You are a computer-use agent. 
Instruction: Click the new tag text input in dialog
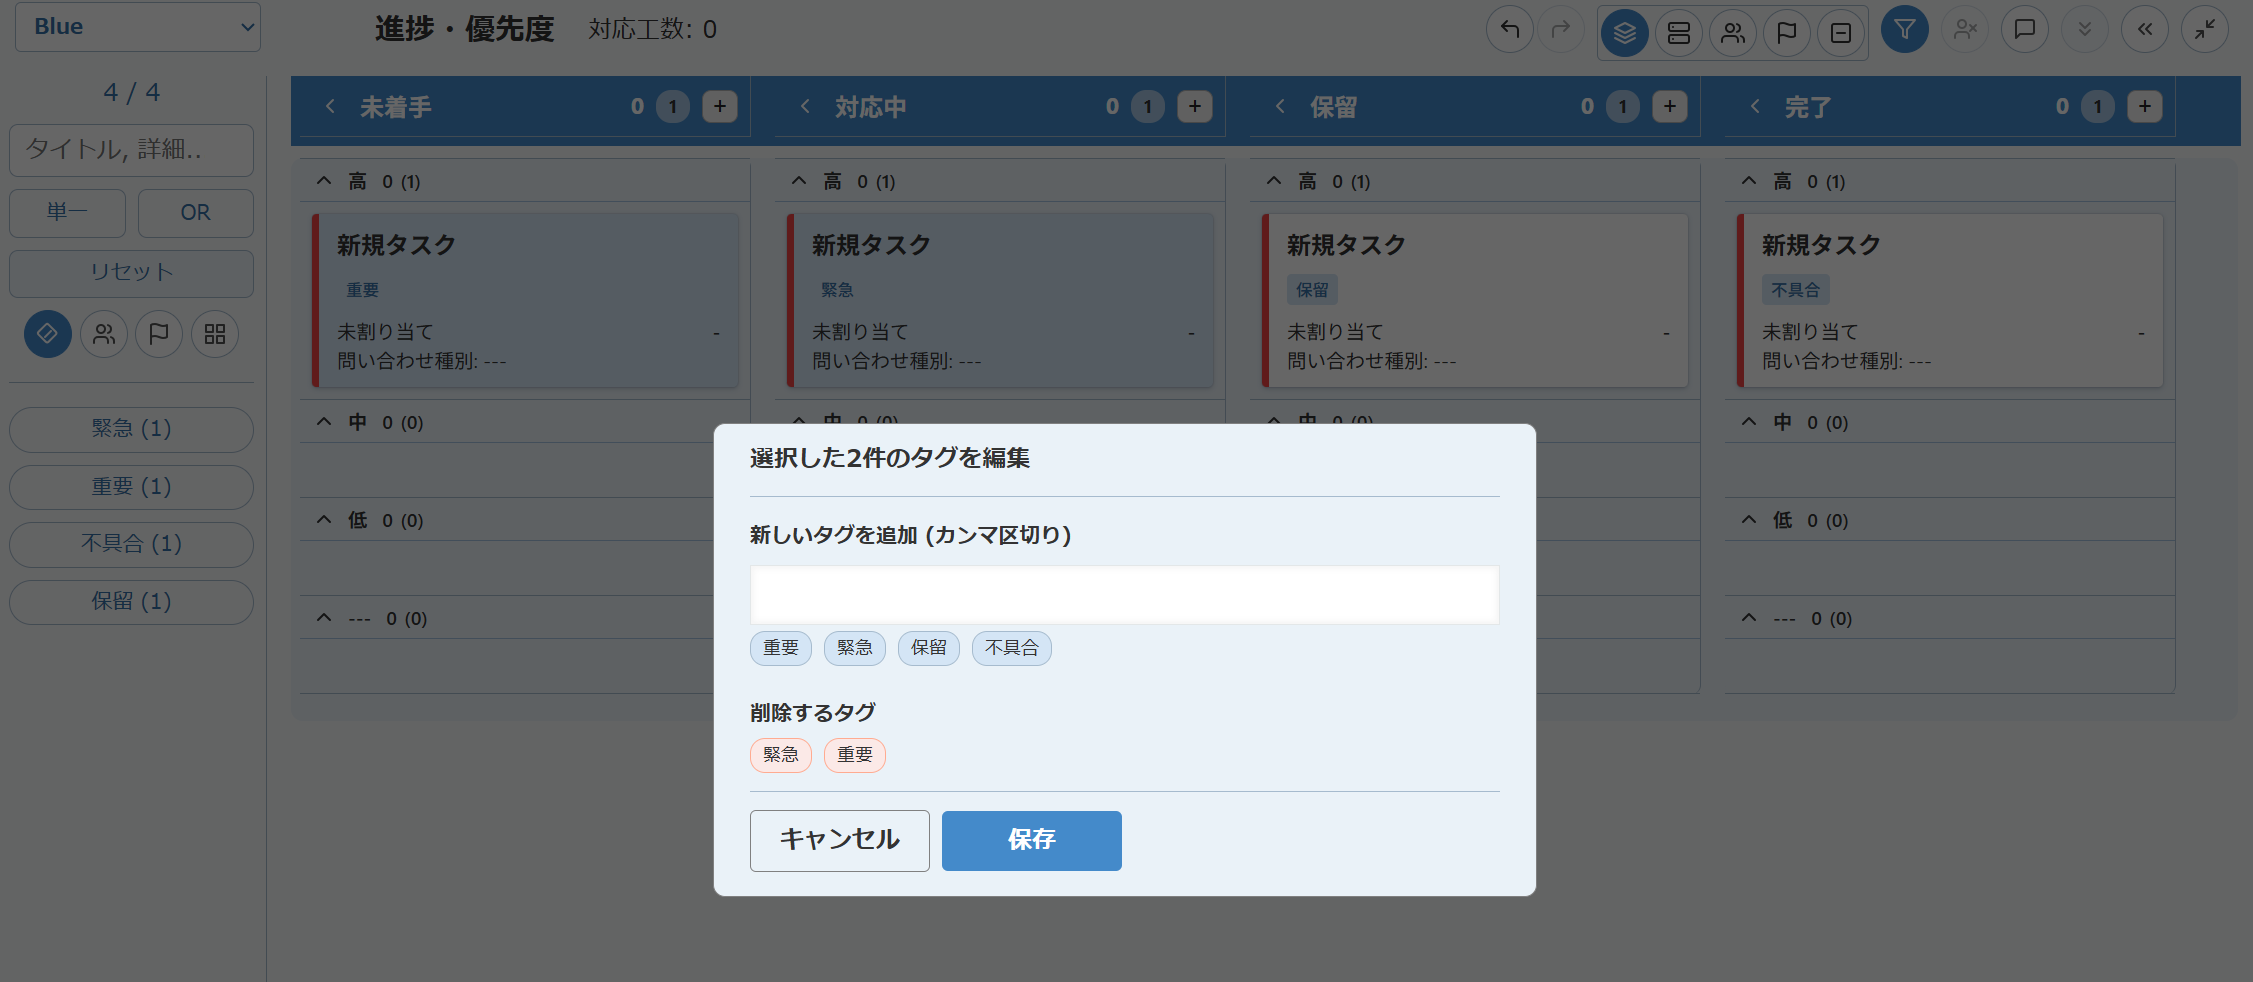(1125, 595)
